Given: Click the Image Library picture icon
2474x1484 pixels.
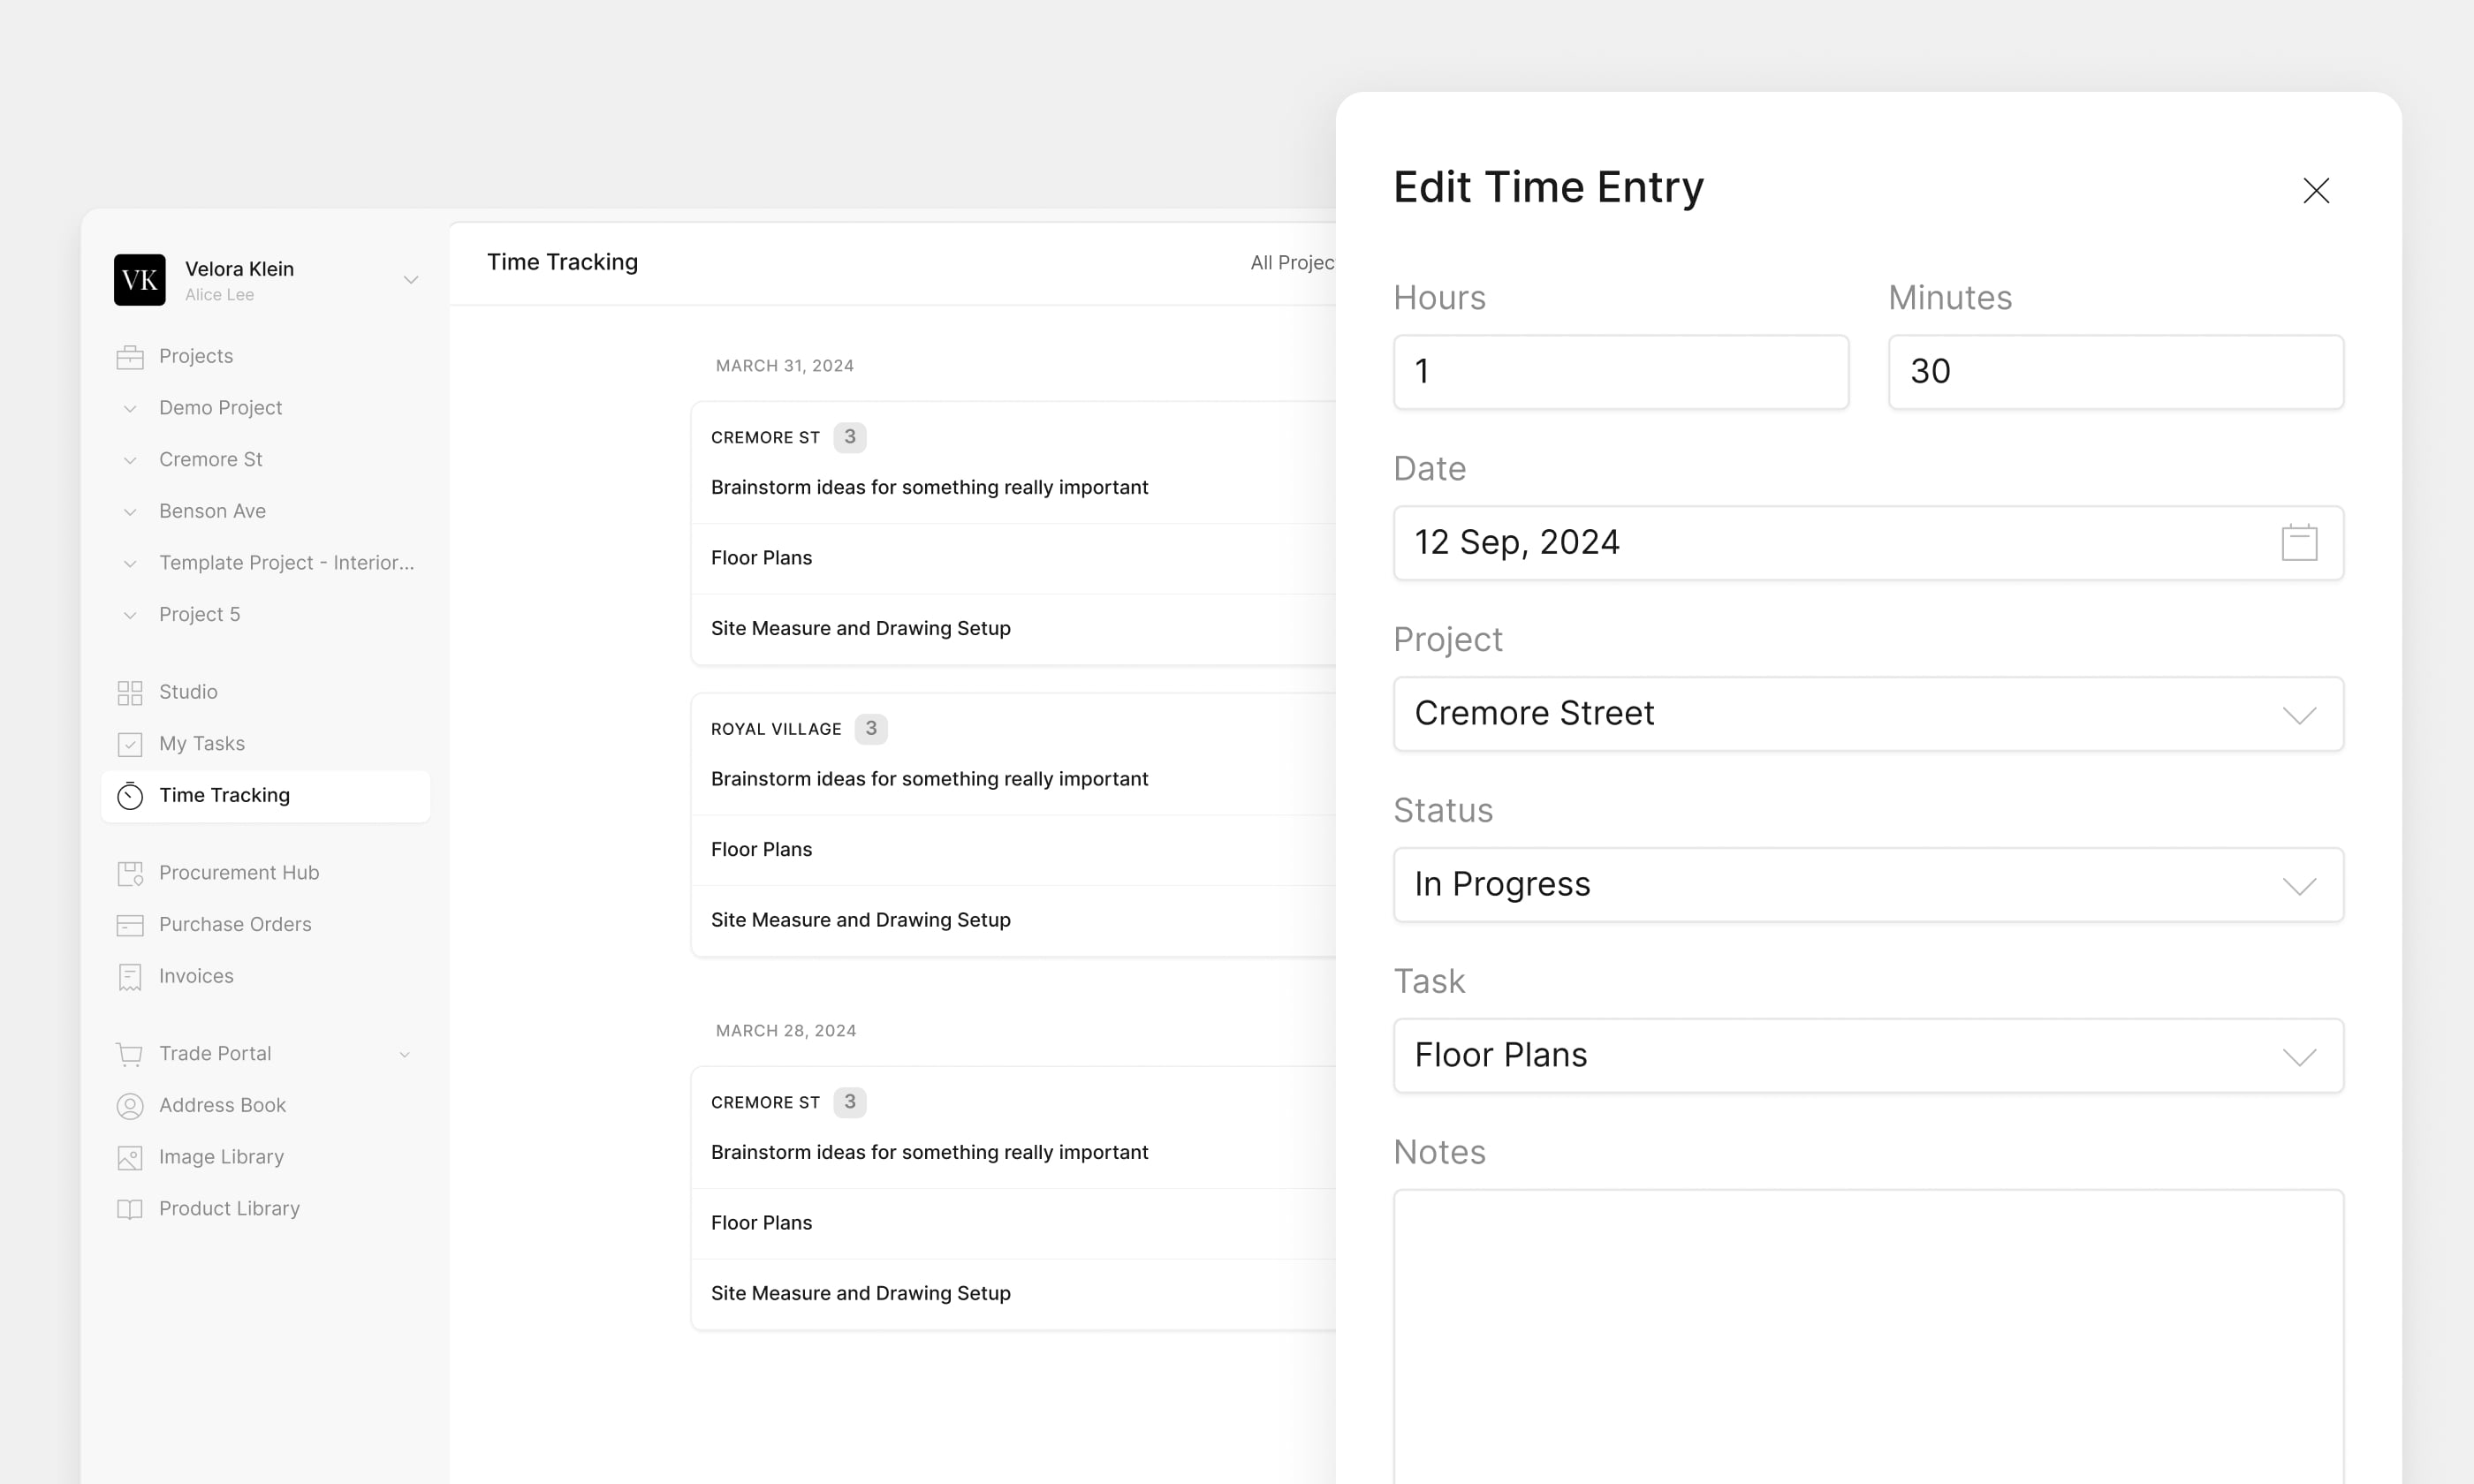Looking at the screenshot, I should click(x=130, y=1158).
